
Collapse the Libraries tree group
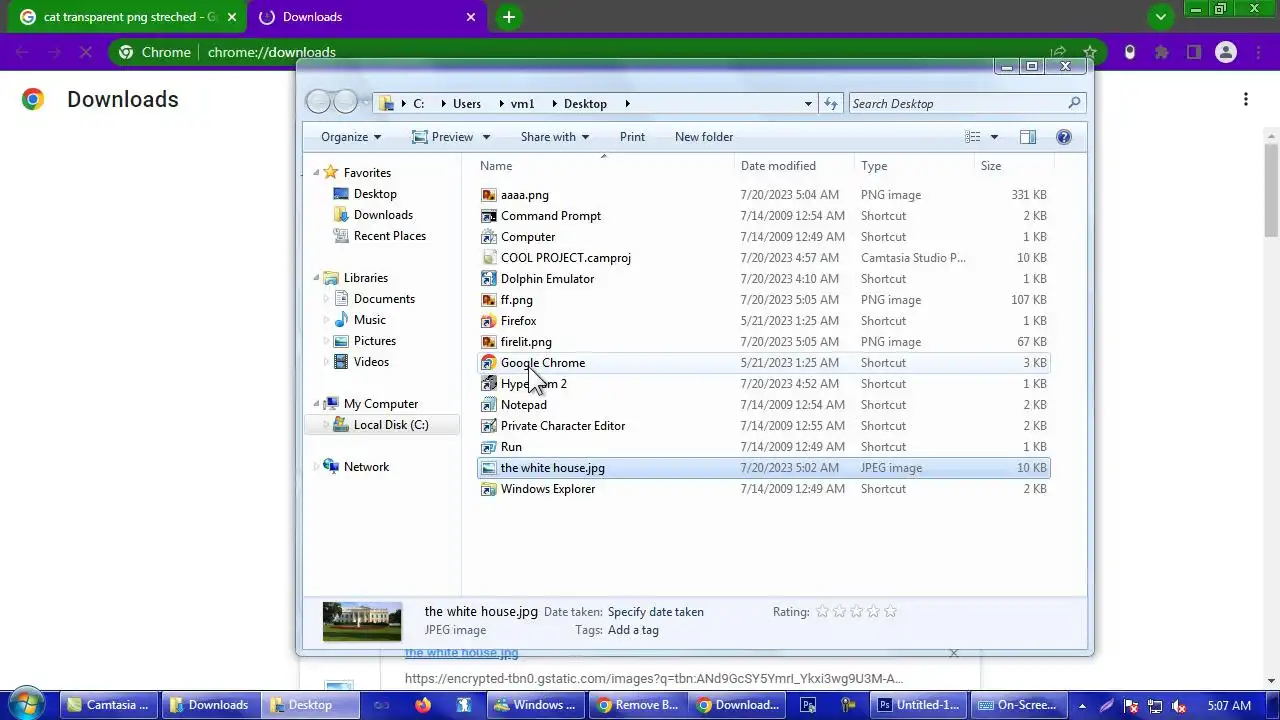[316, 278]
